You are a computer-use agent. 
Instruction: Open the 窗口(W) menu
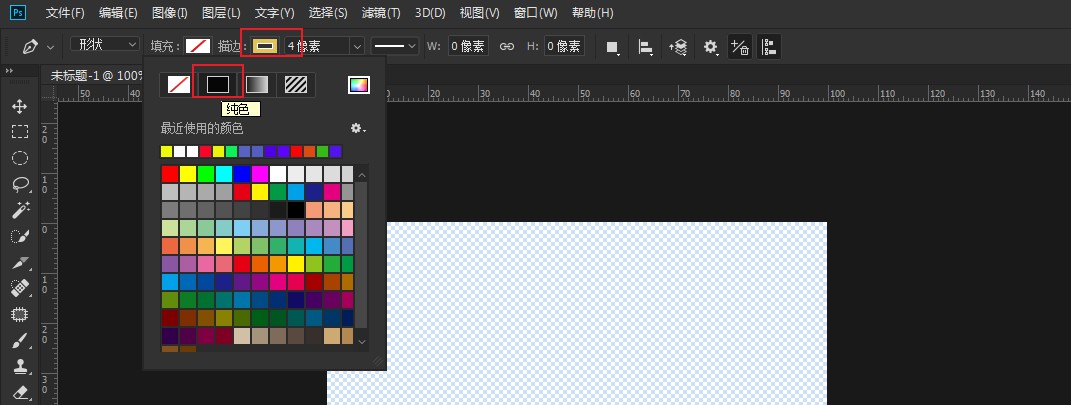tap(535, 13)
